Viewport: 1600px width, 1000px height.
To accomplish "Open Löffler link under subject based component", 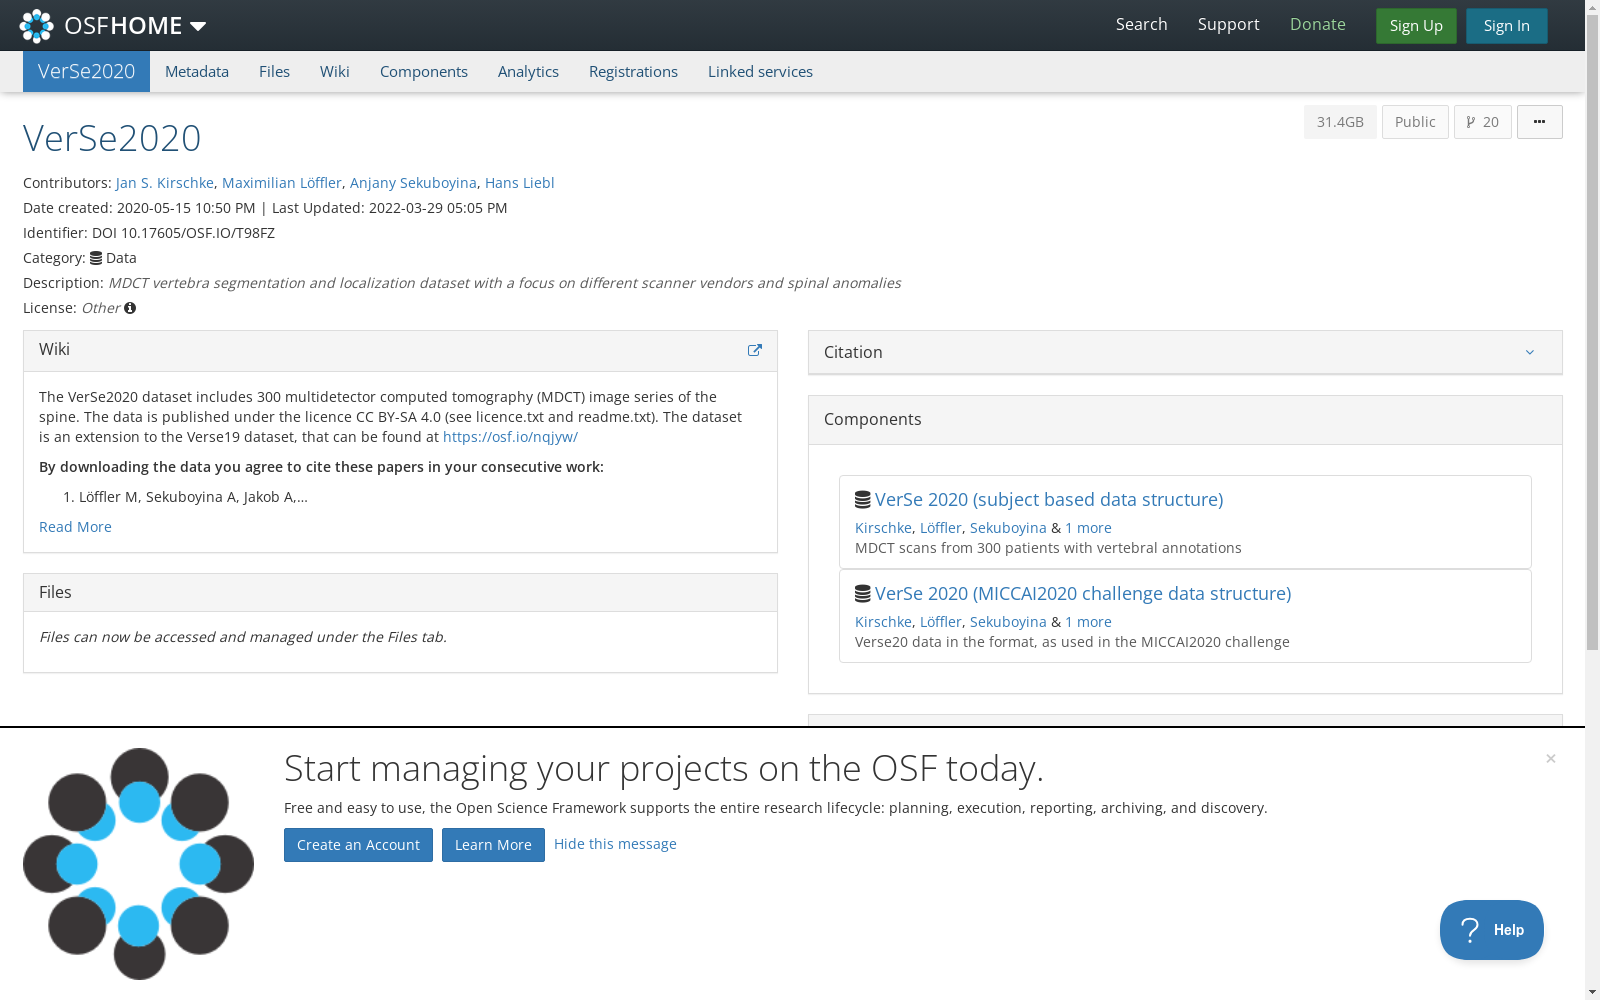I will pyautogui.click(x=940, y=528).
